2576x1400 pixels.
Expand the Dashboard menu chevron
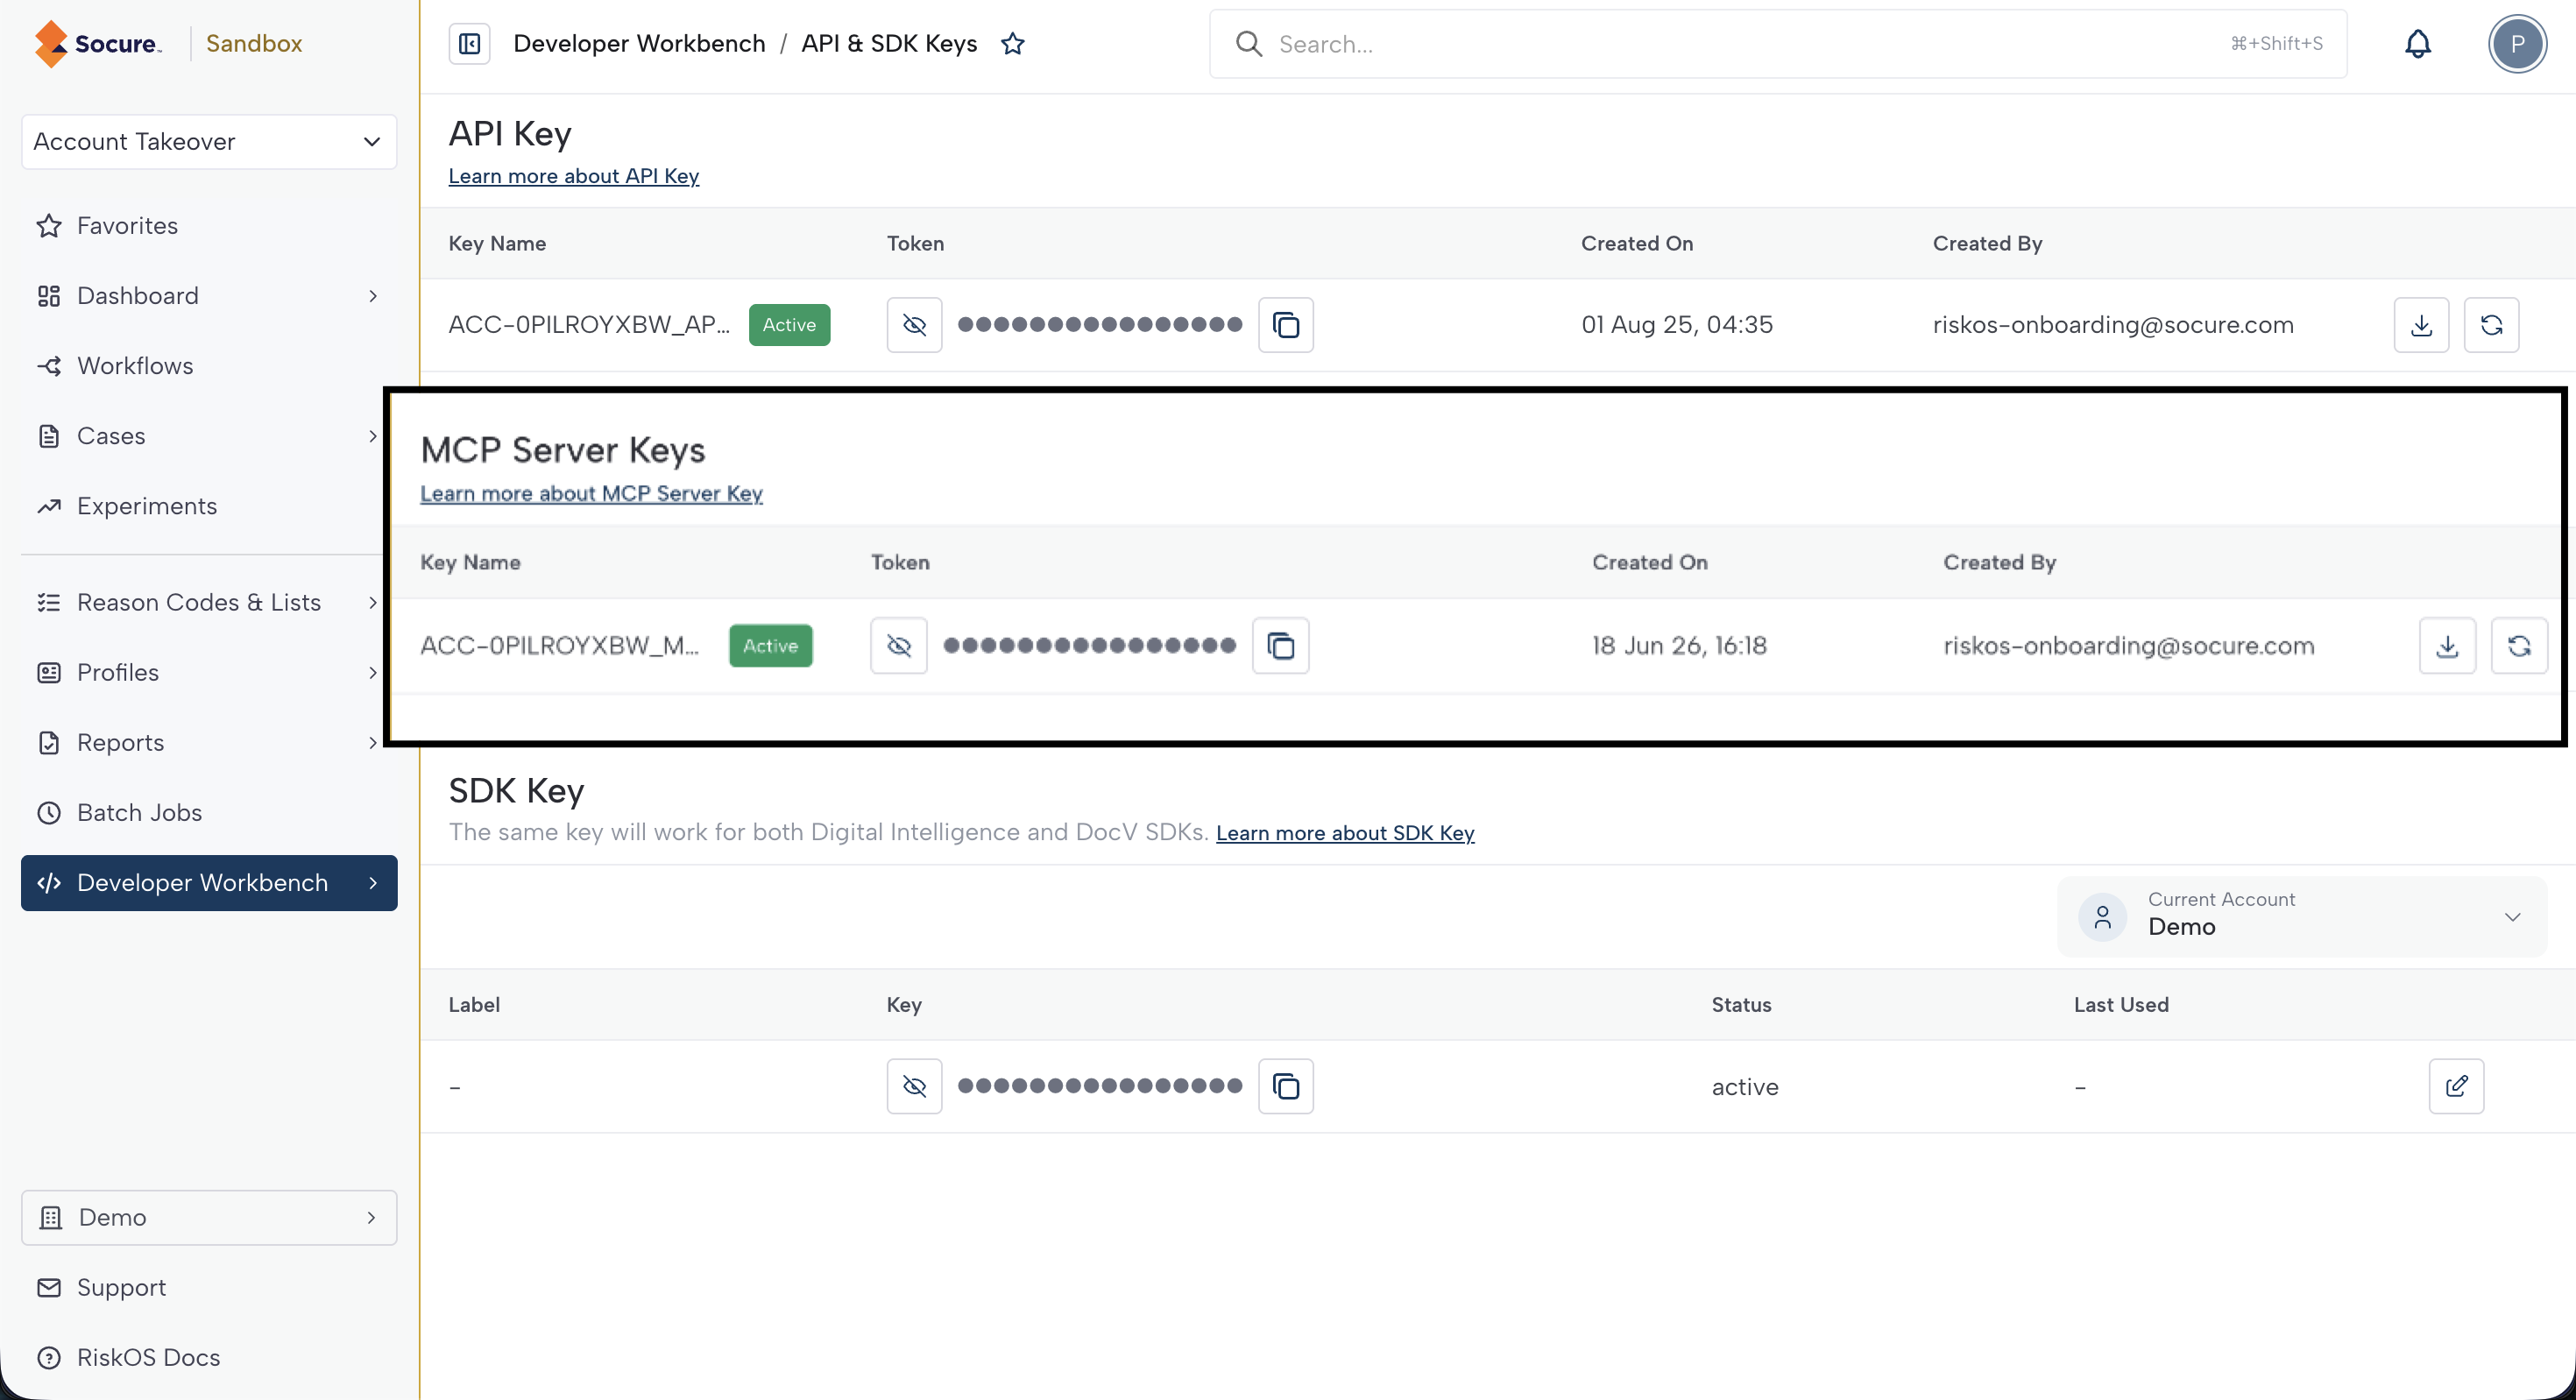[x=372, y=295]
